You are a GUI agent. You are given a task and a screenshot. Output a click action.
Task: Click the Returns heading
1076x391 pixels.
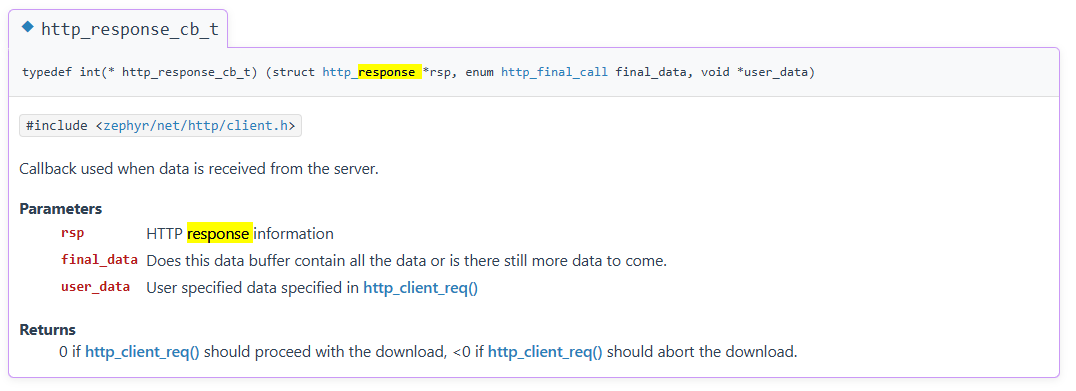[47, 329]
